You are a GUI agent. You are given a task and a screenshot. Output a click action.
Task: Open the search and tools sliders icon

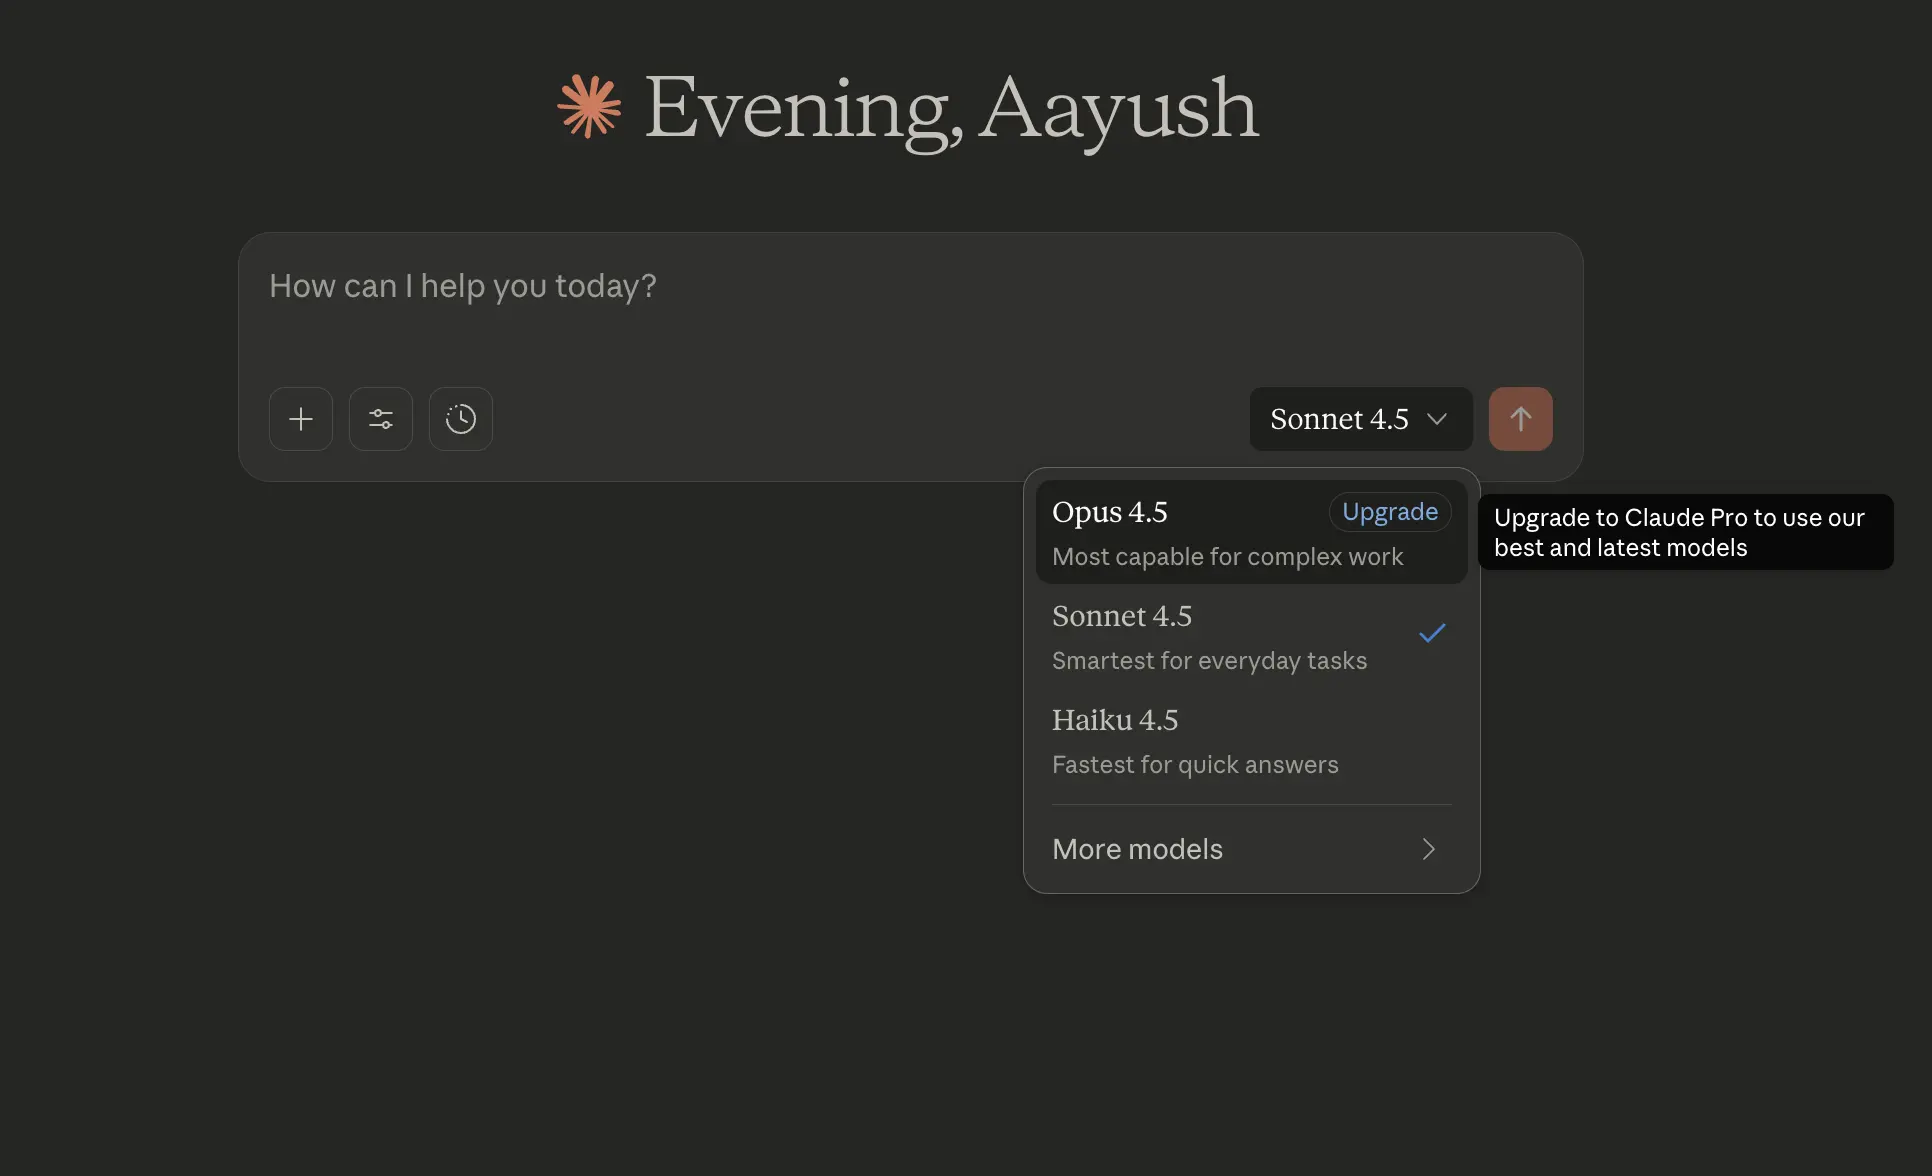pyautogui.click(x=380, y=419)
